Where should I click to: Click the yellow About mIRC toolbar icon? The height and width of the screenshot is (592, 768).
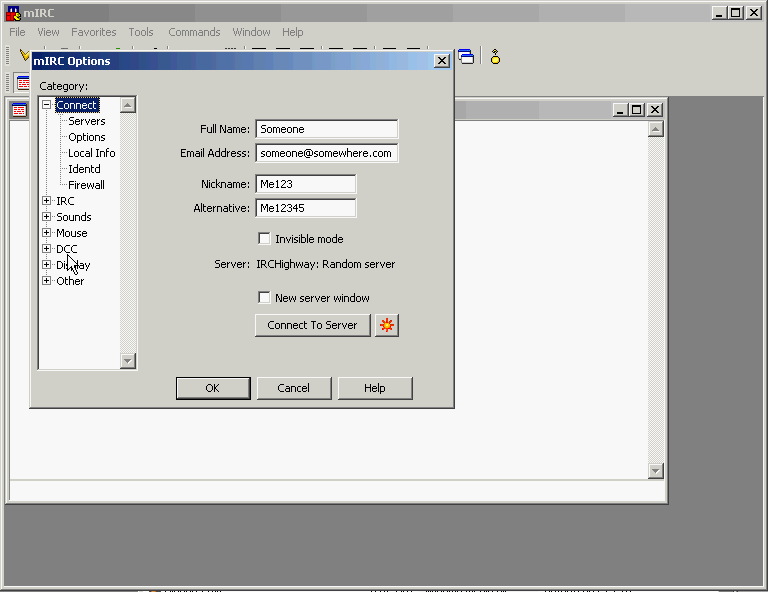495,57
